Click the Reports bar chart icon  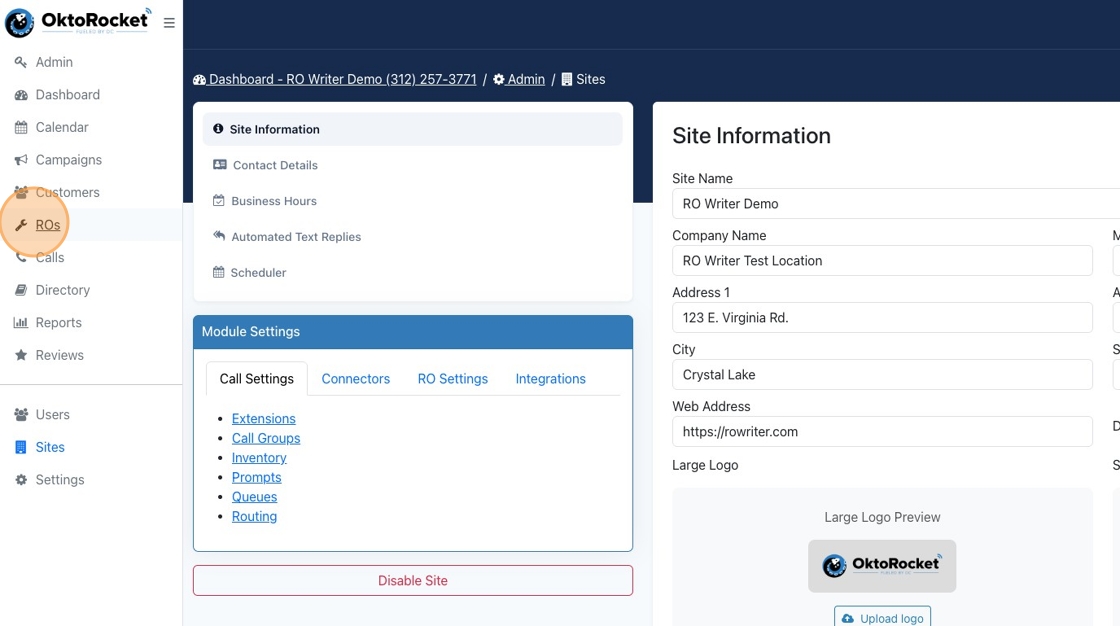pos(21,323)
